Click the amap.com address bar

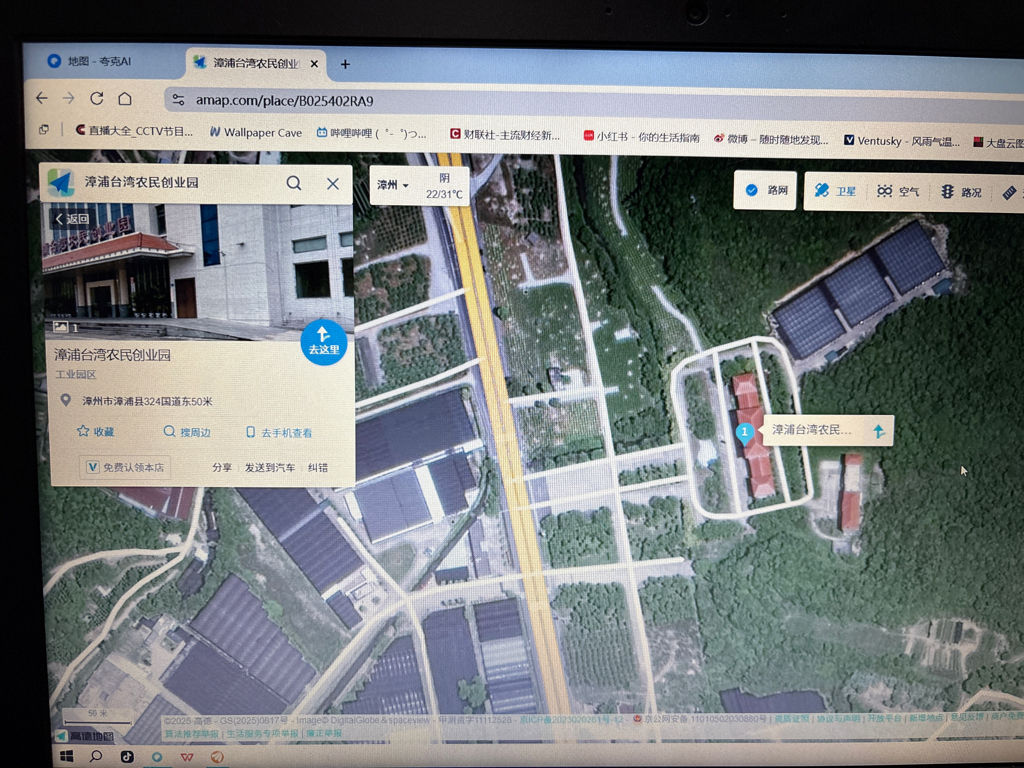click(588, 103)
